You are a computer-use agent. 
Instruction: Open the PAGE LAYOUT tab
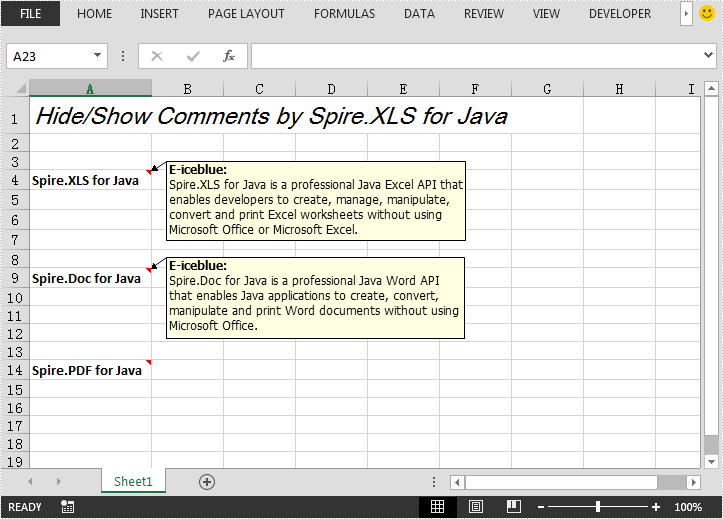[x=246, y=14]
